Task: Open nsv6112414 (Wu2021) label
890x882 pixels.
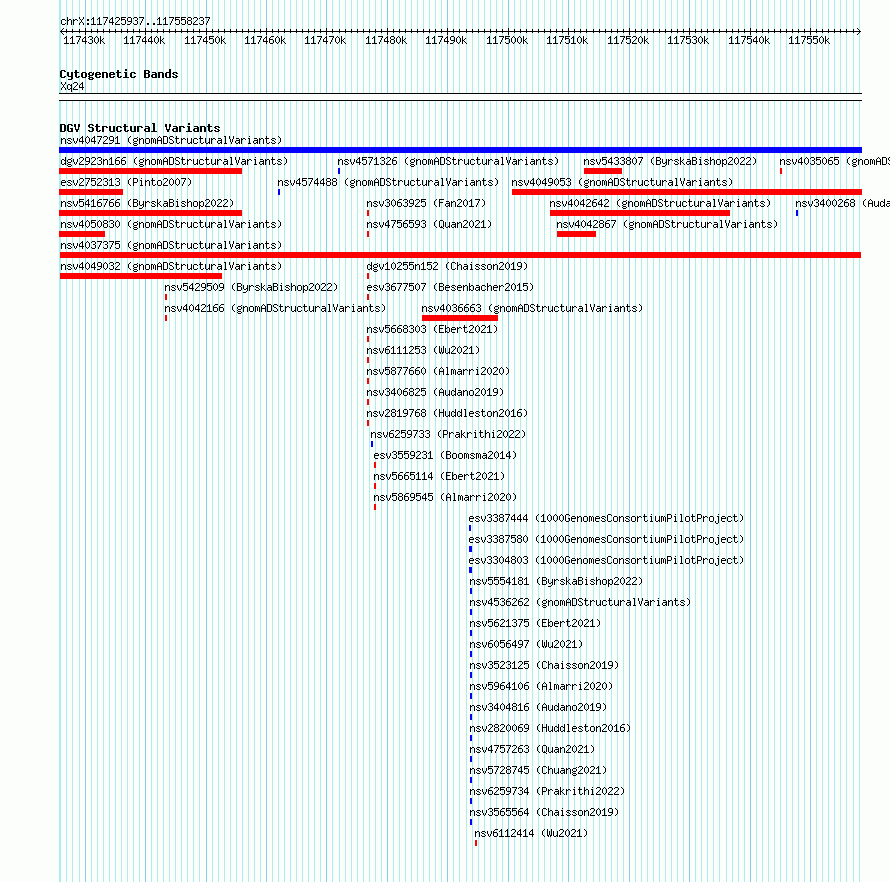Action: click(531, 833)
